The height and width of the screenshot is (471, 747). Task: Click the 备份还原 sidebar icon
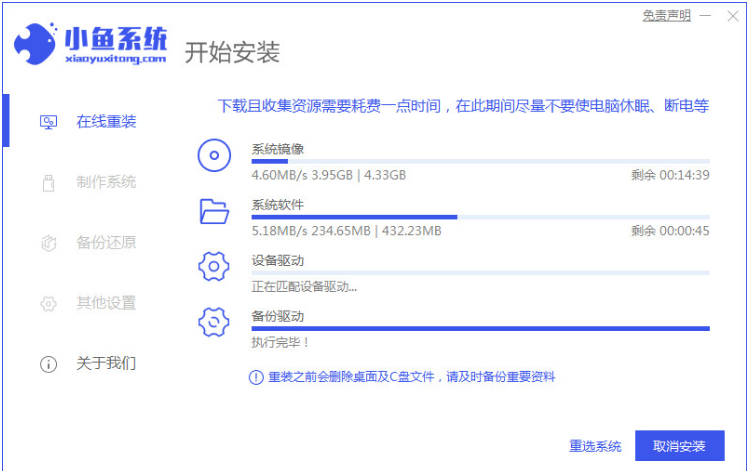[48, 243]
